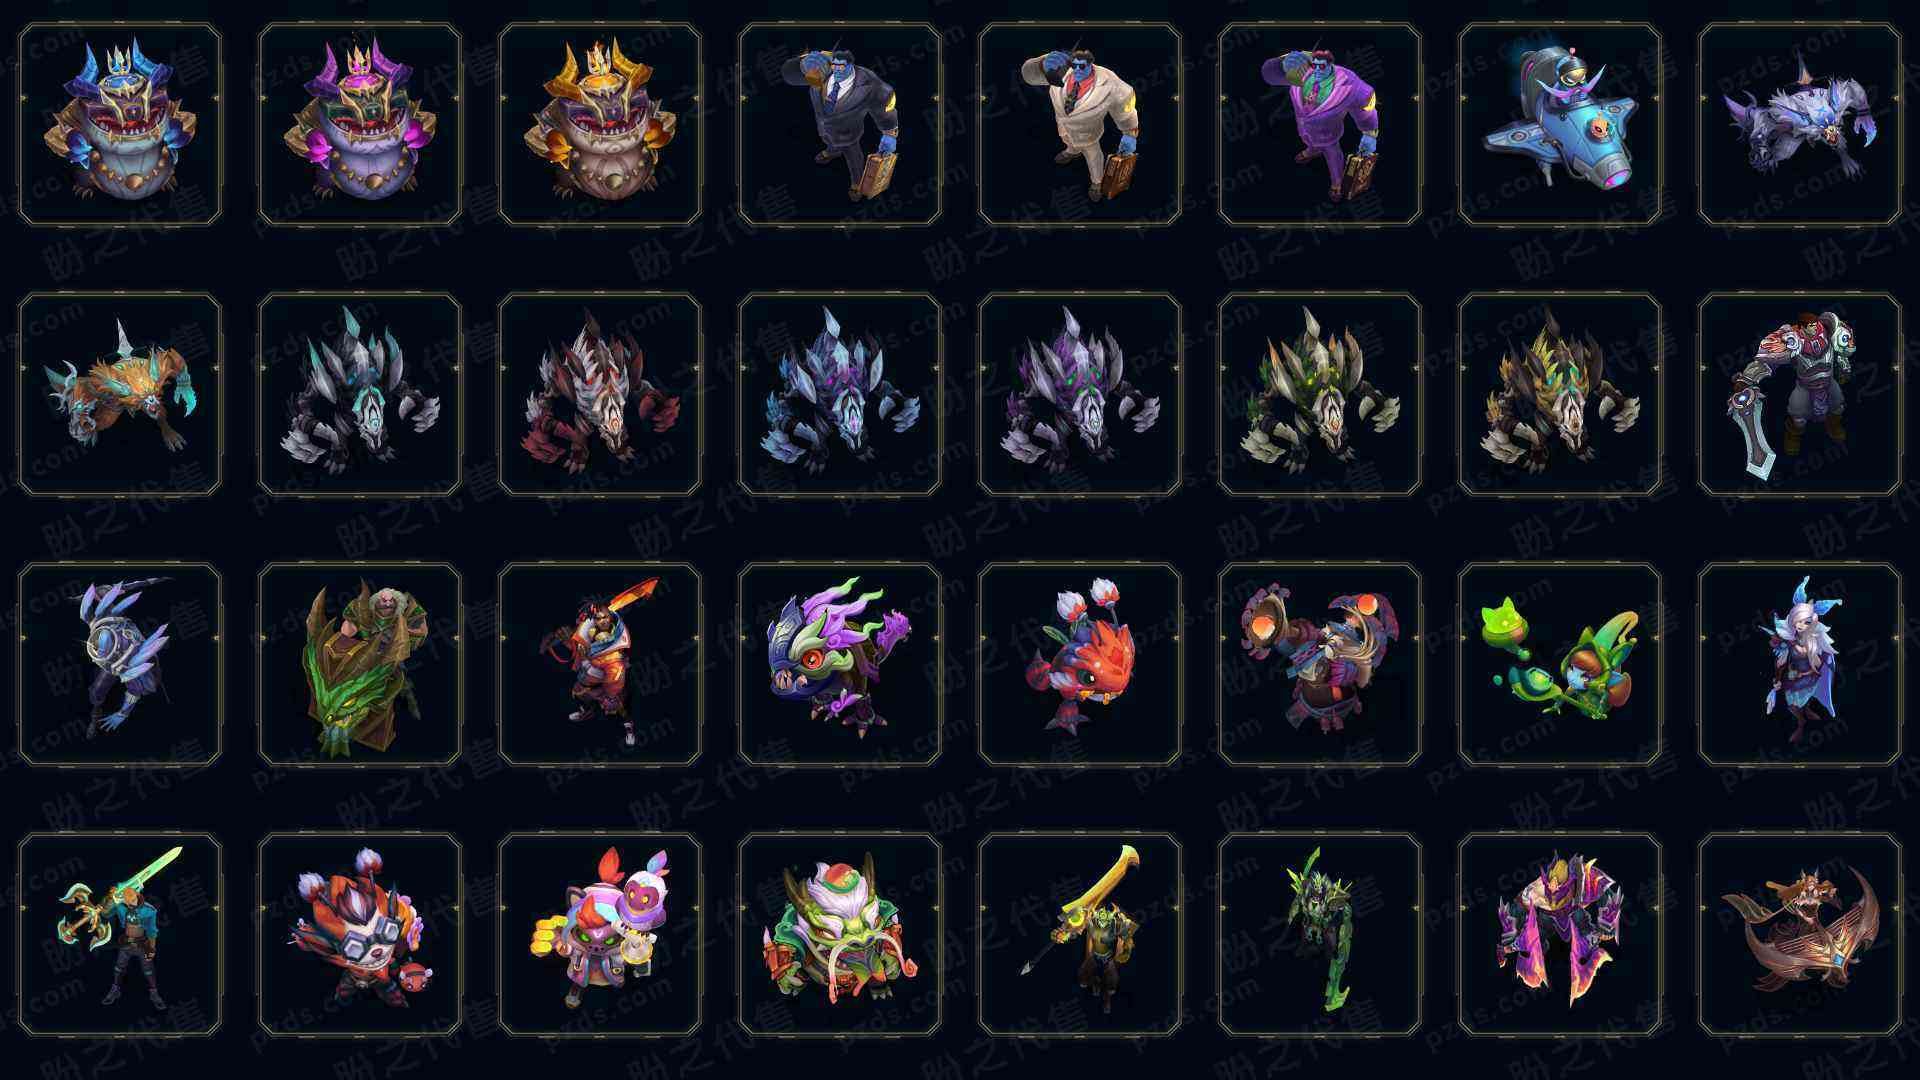Select the green warrior with golden staff

pos(1080,934)
